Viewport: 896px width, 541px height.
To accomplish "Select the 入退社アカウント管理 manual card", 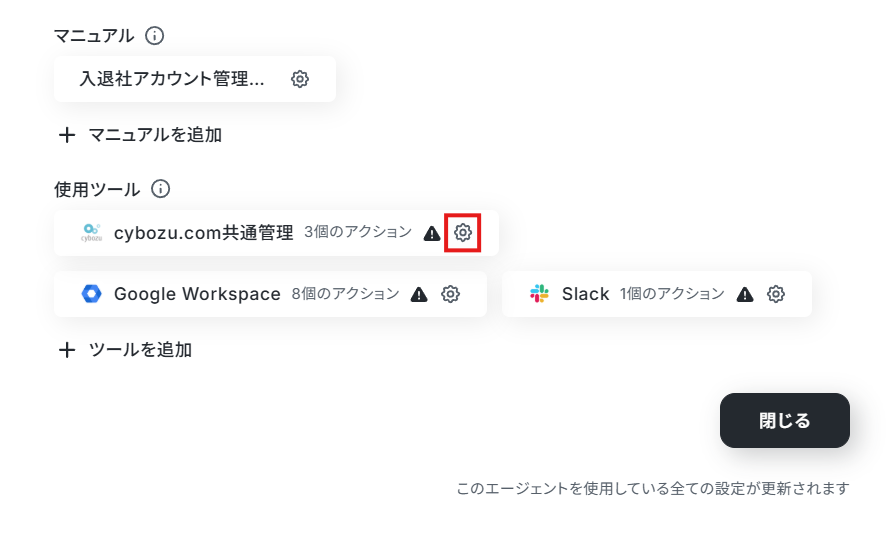I will coord(195,79).
